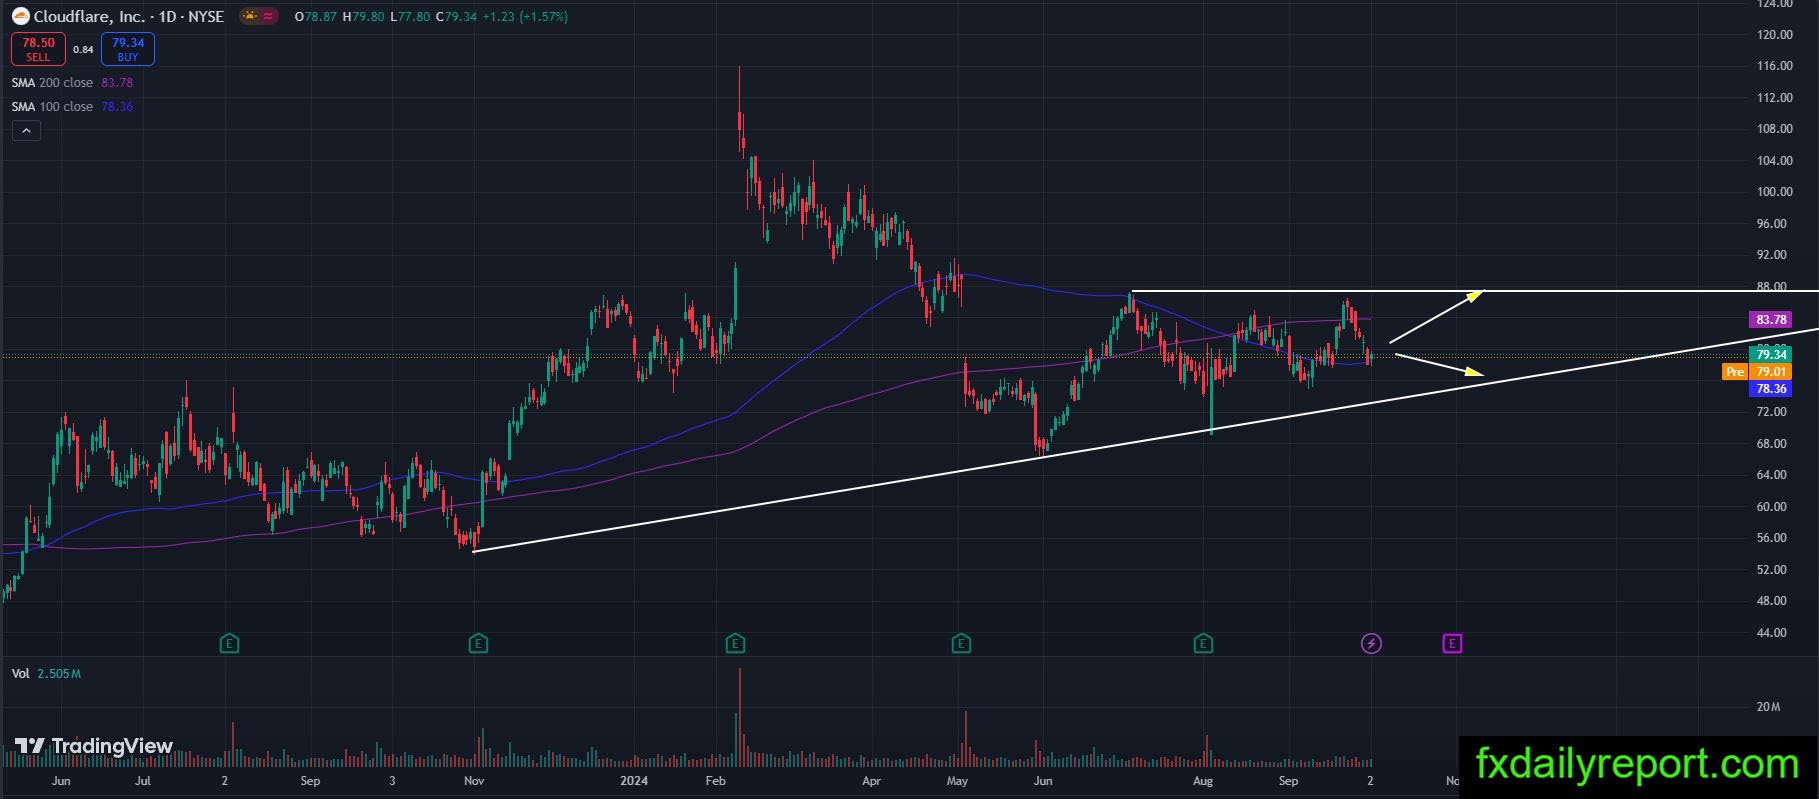Image resolution: width=1819 pixels, height=799 pixels.
Task: Open the market status sun icon
Action: (x=250, y=16)
